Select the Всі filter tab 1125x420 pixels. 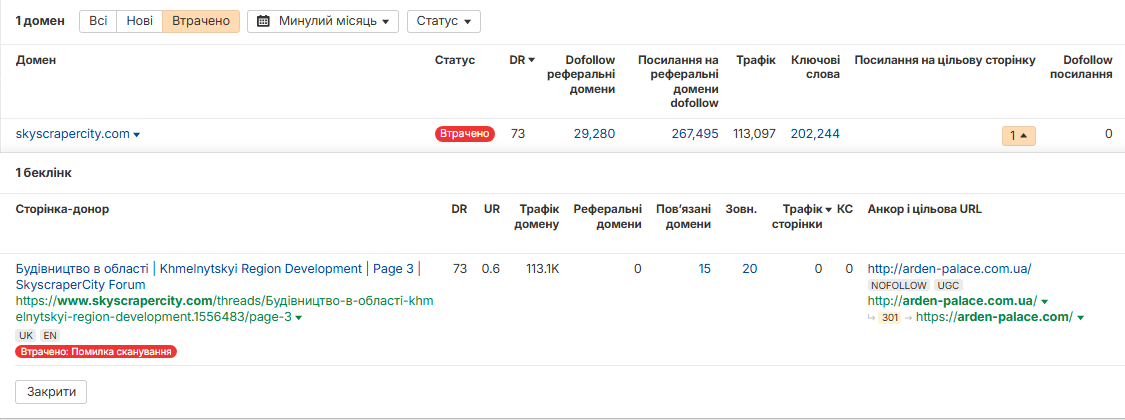[98, 22]
